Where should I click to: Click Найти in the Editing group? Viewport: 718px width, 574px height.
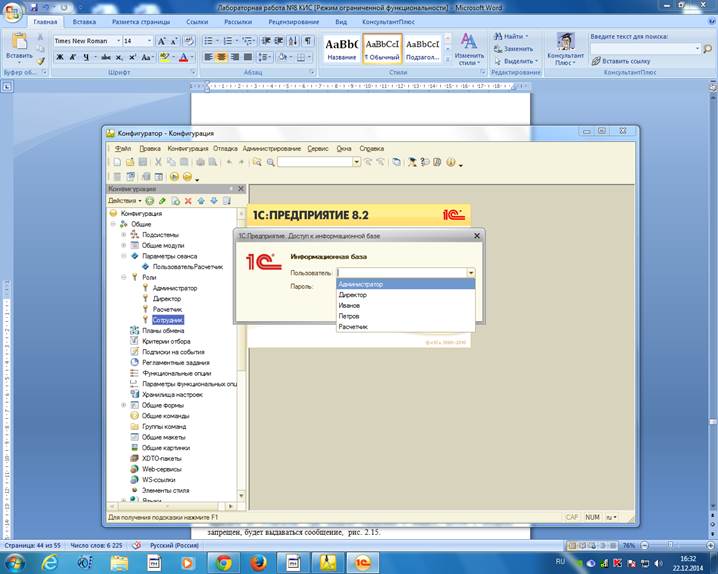pos(511,36)
